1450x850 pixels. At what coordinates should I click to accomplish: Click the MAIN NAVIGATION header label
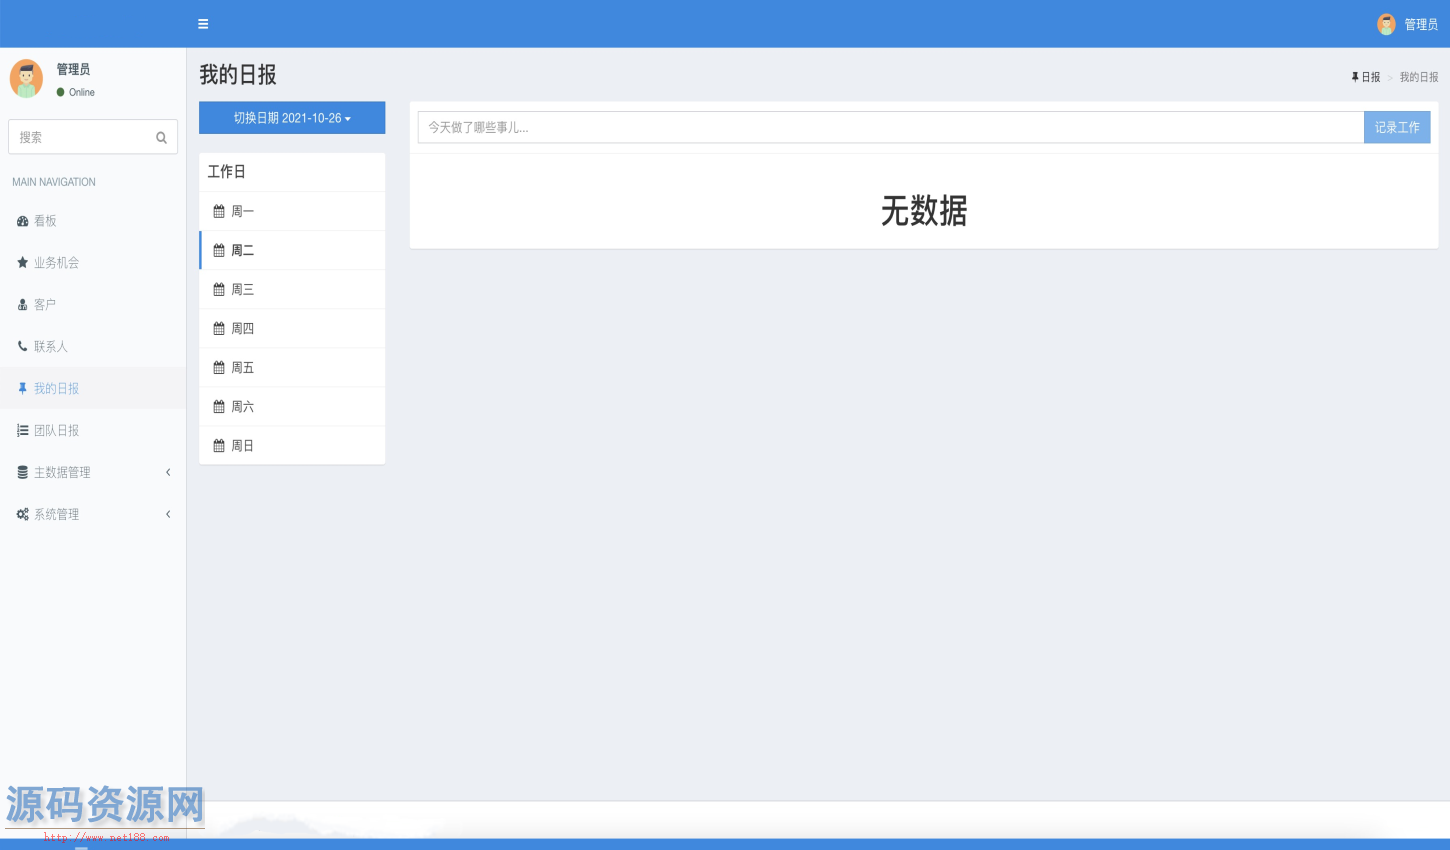click(x=54, y=182)
